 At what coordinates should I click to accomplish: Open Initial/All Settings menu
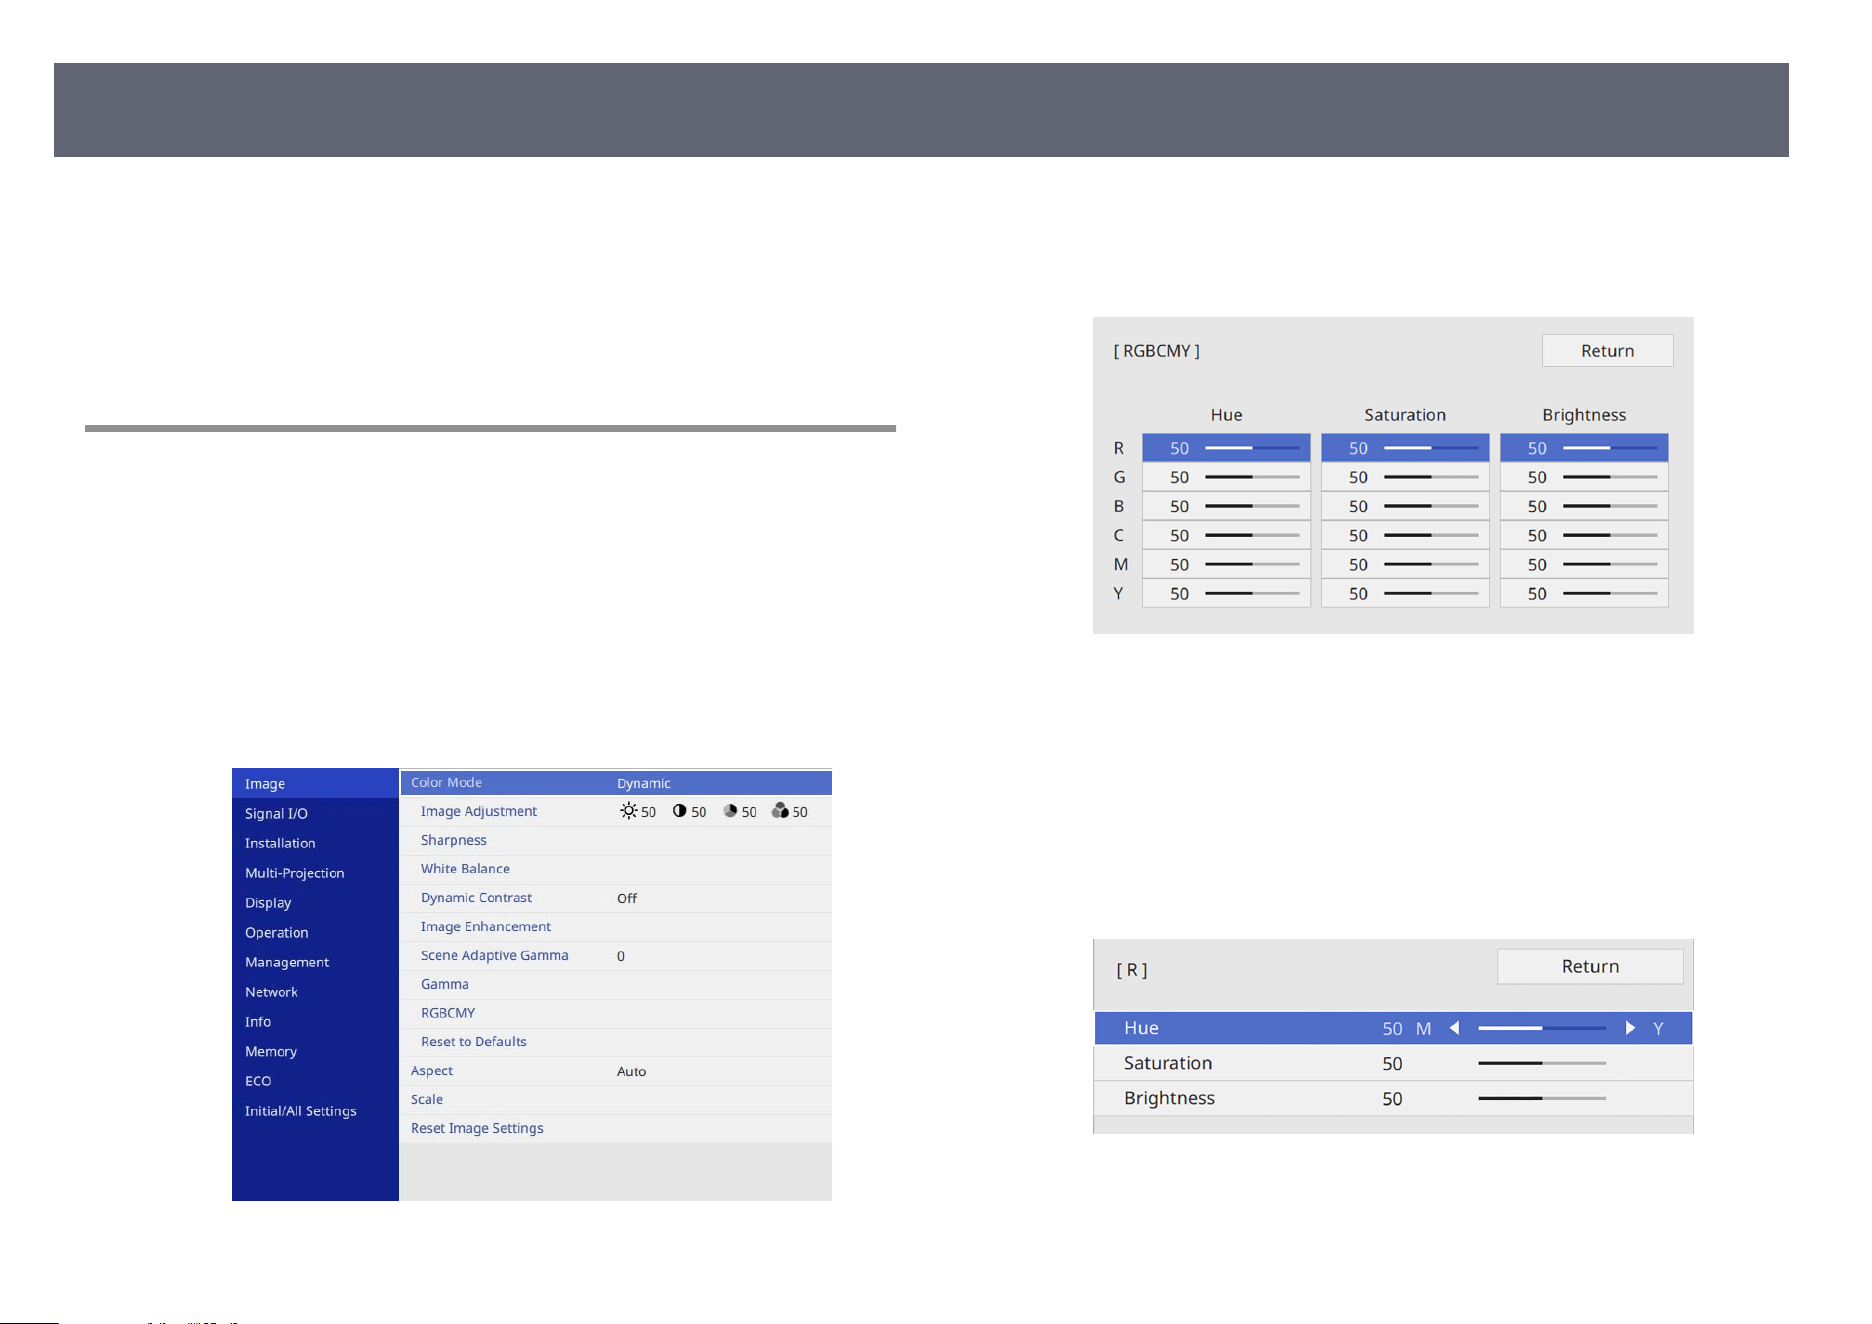[x=315, y=1111]
